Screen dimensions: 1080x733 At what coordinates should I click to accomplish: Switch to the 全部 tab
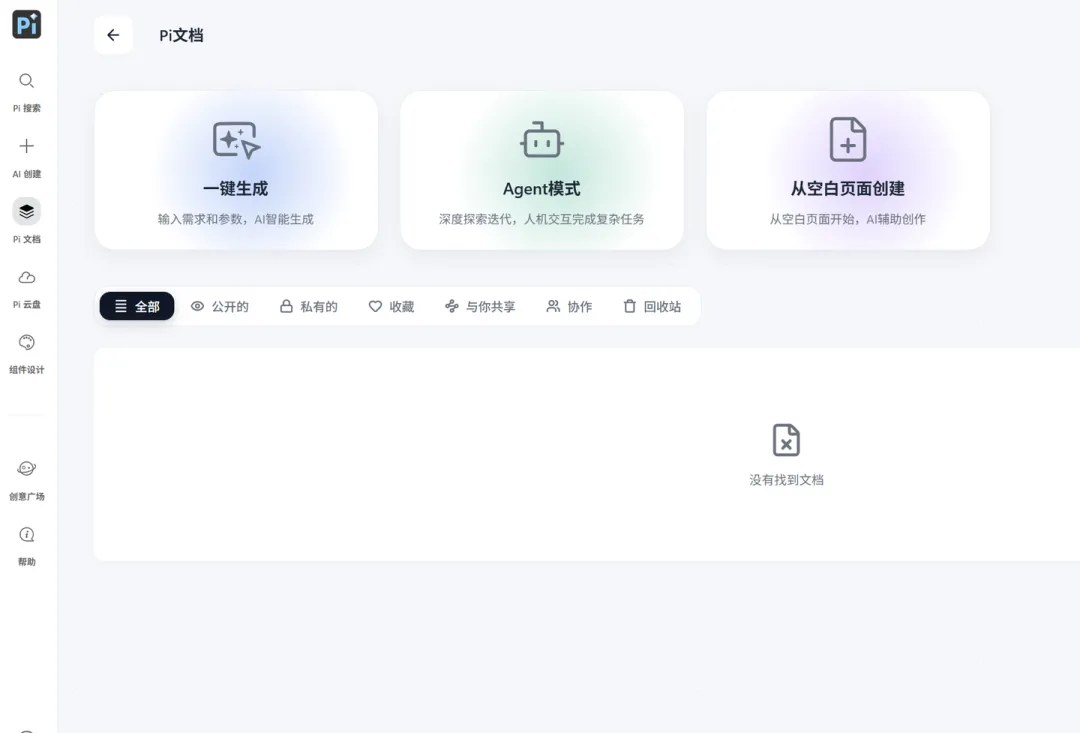point(137,306)
